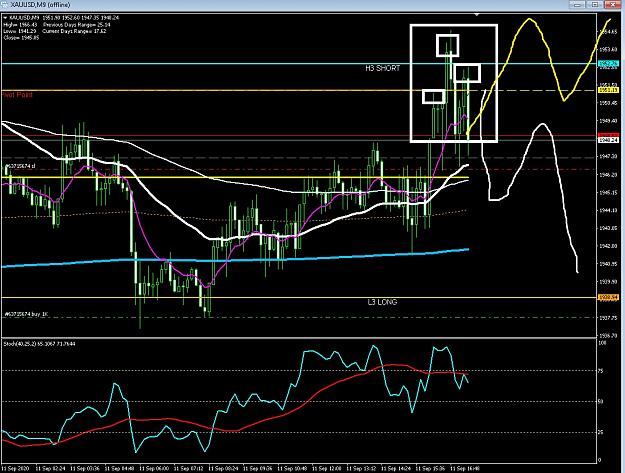Click the 25 level on stochastic scale
Viewport: 625px width, 473px height.
pos(601,432)
